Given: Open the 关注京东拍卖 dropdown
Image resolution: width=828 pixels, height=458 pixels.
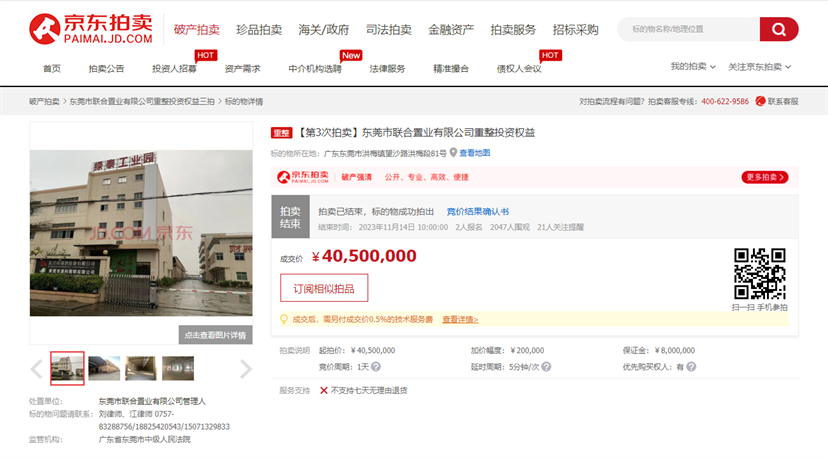Looking at the screenshot, I should (759, 67).
